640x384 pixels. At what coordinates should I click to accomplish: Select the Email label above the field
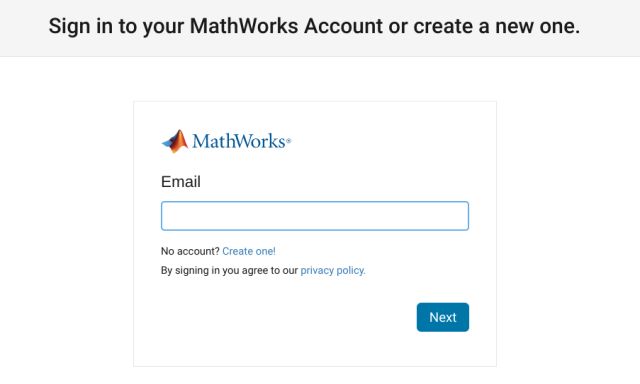181,182
